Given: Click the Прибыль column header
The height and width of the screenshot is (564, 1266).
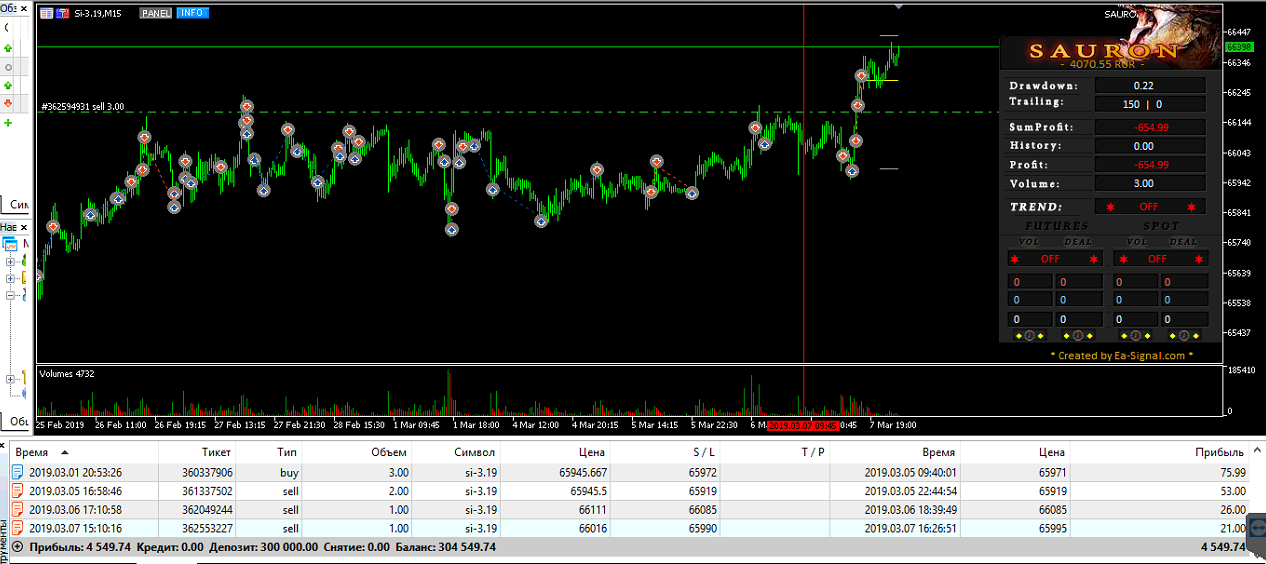Looking at the screenshot, I should point(1219,452).
